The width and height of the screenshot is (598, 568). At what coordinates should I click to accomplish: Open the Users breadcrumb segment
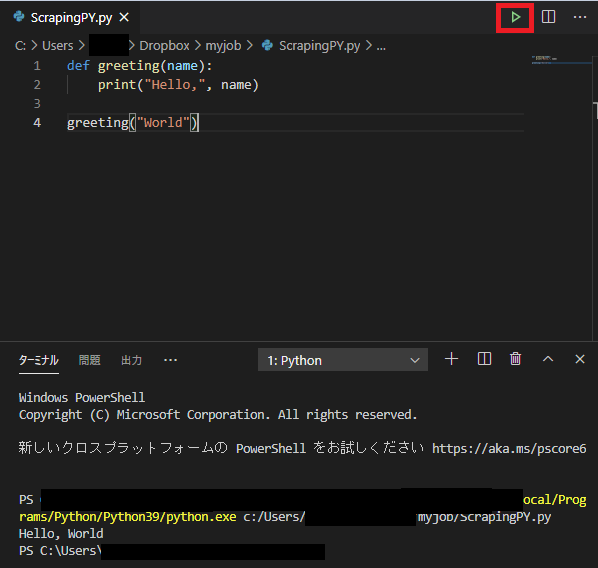click(x=58, y=46)
